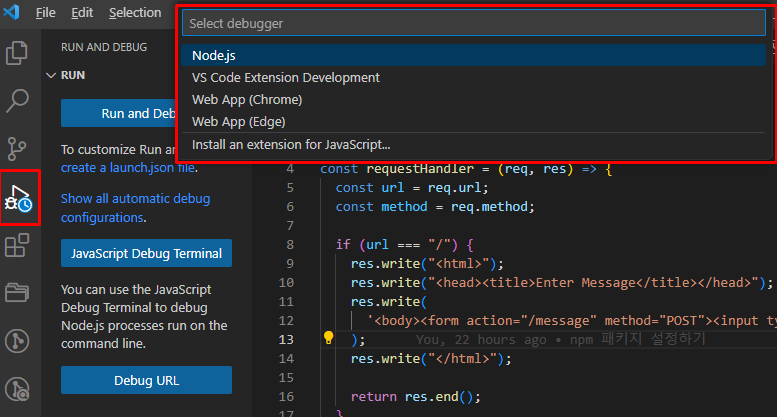The height and width of the screenshot is (417, 777).
Task: Focus the Select debugger input field
Action: pos(473,23)
